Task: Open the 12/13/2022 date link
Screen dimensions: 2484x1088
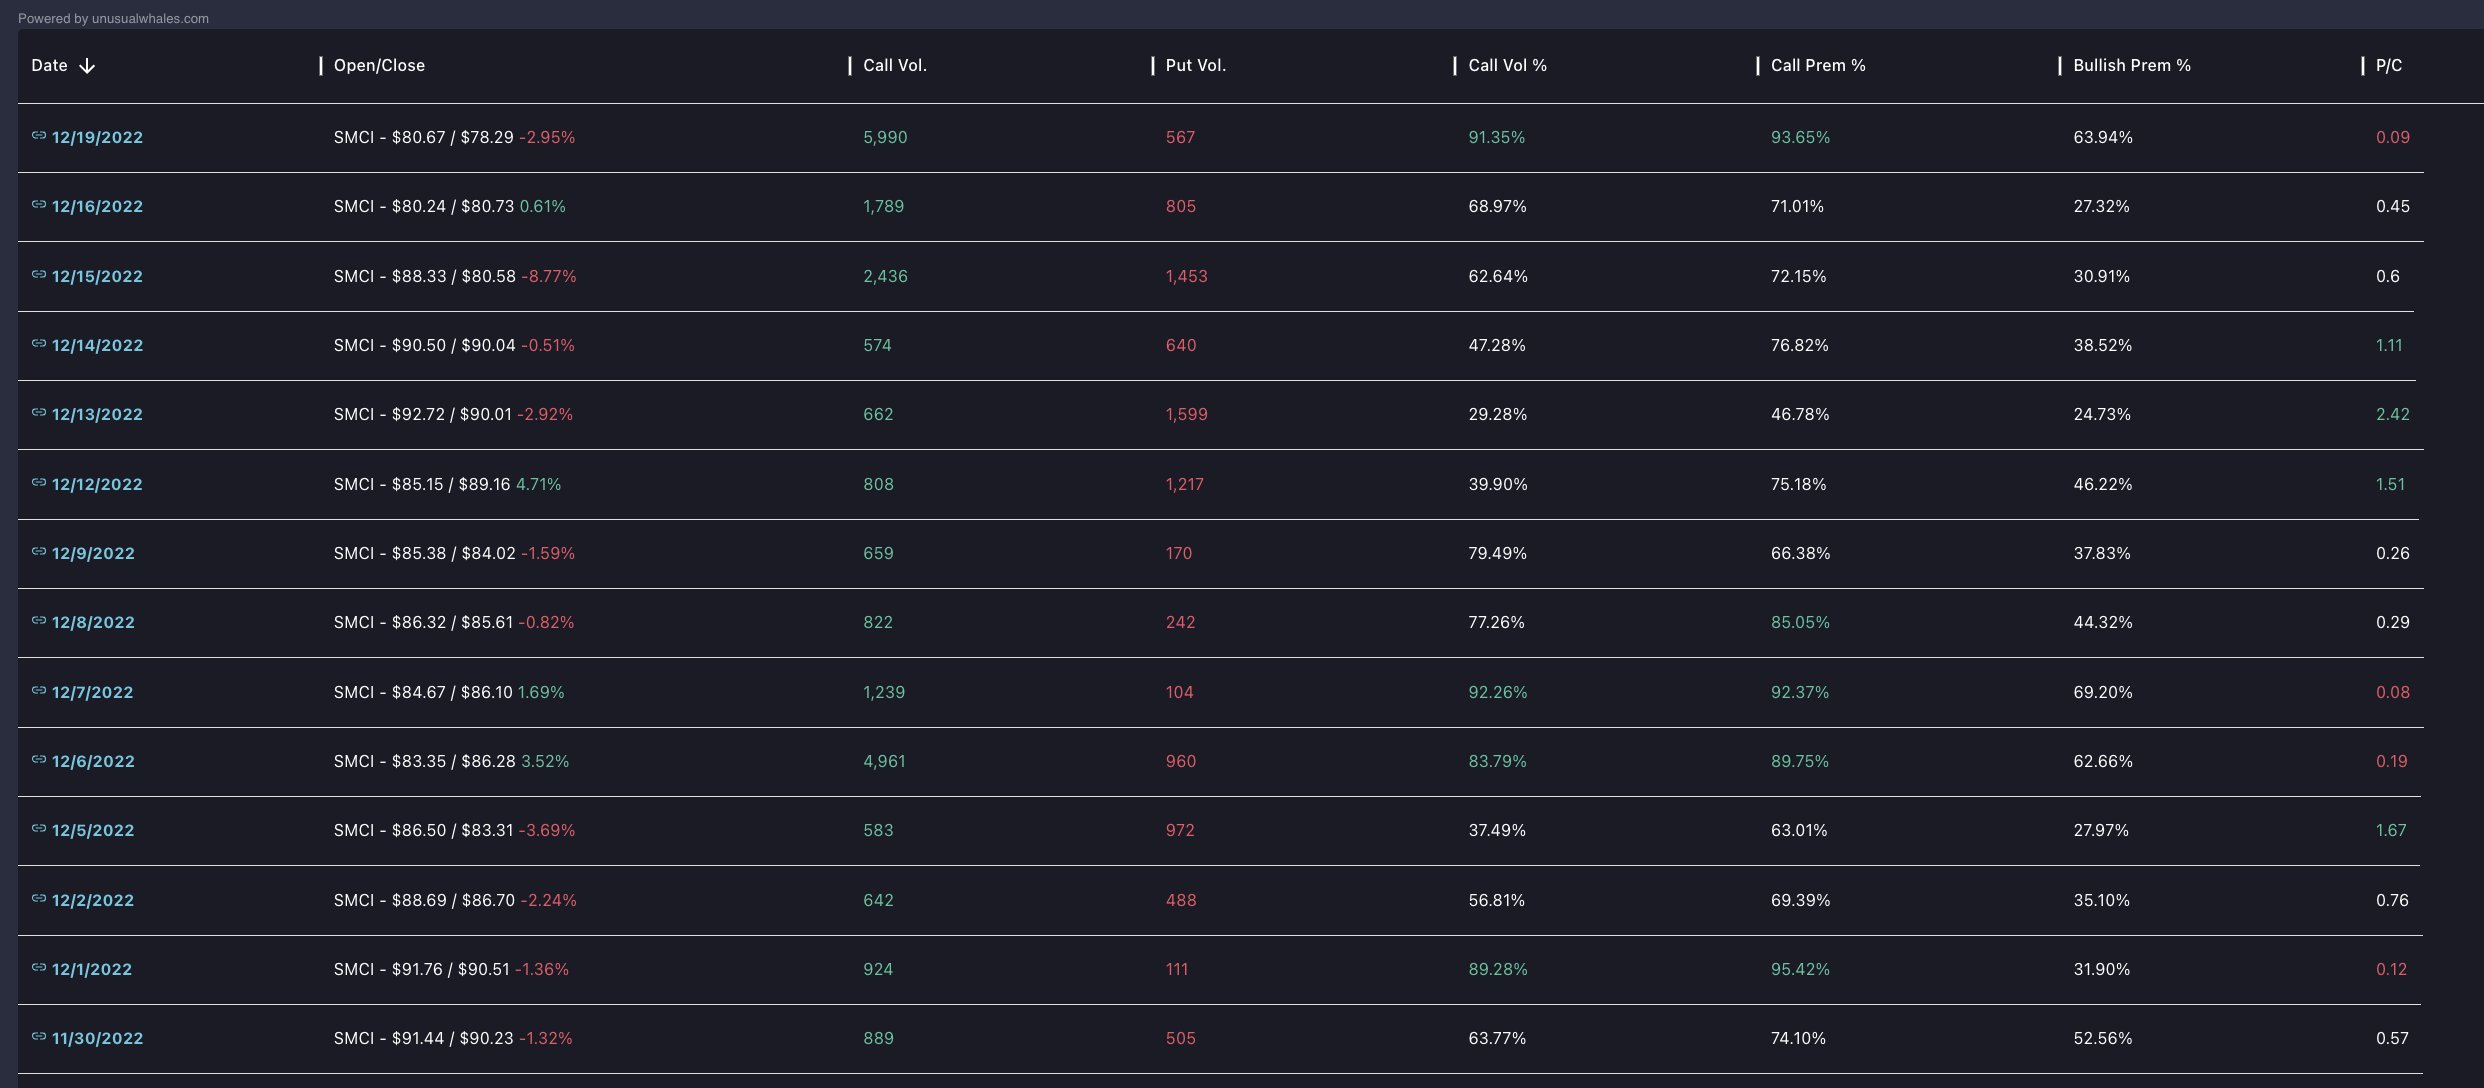Action: pyautogui.click(x=97, y=414)
